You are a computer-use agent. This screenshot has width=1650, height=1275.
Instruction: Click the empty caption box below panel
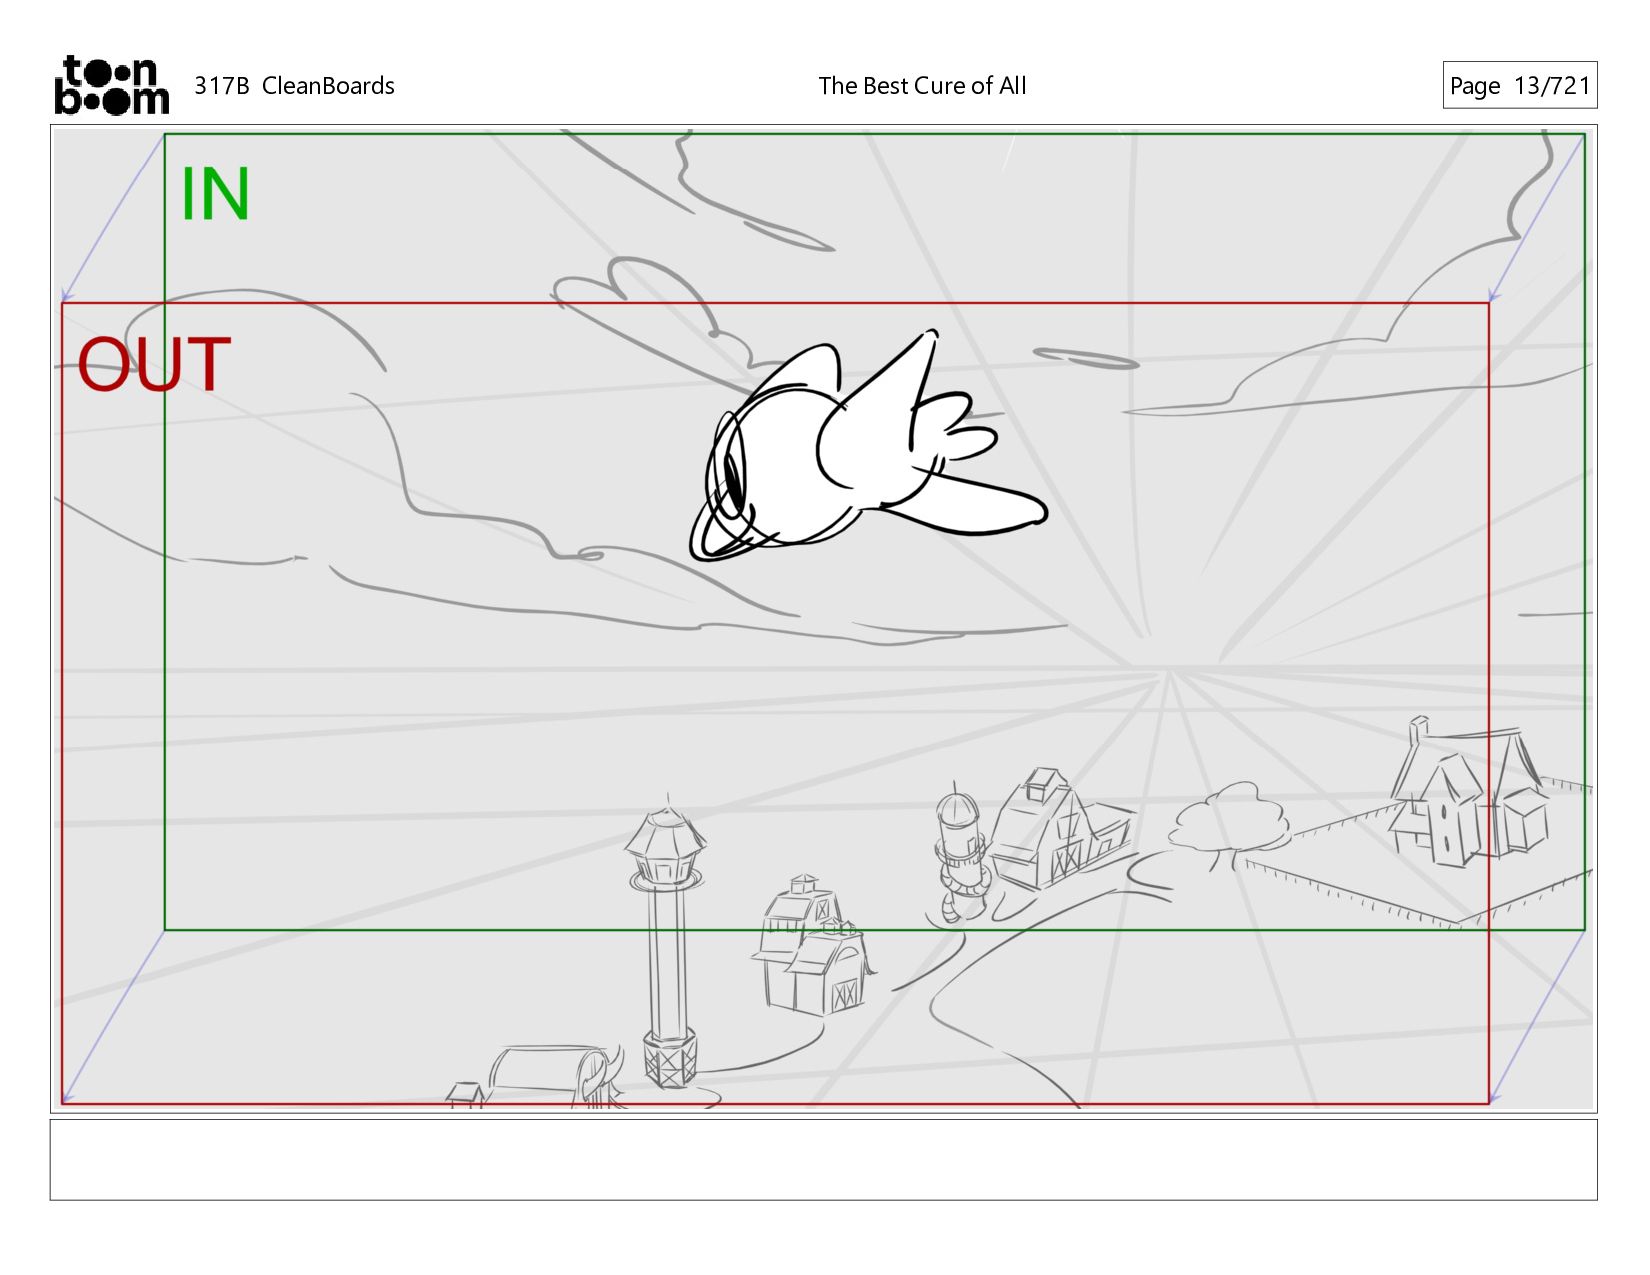(823, 1159)
